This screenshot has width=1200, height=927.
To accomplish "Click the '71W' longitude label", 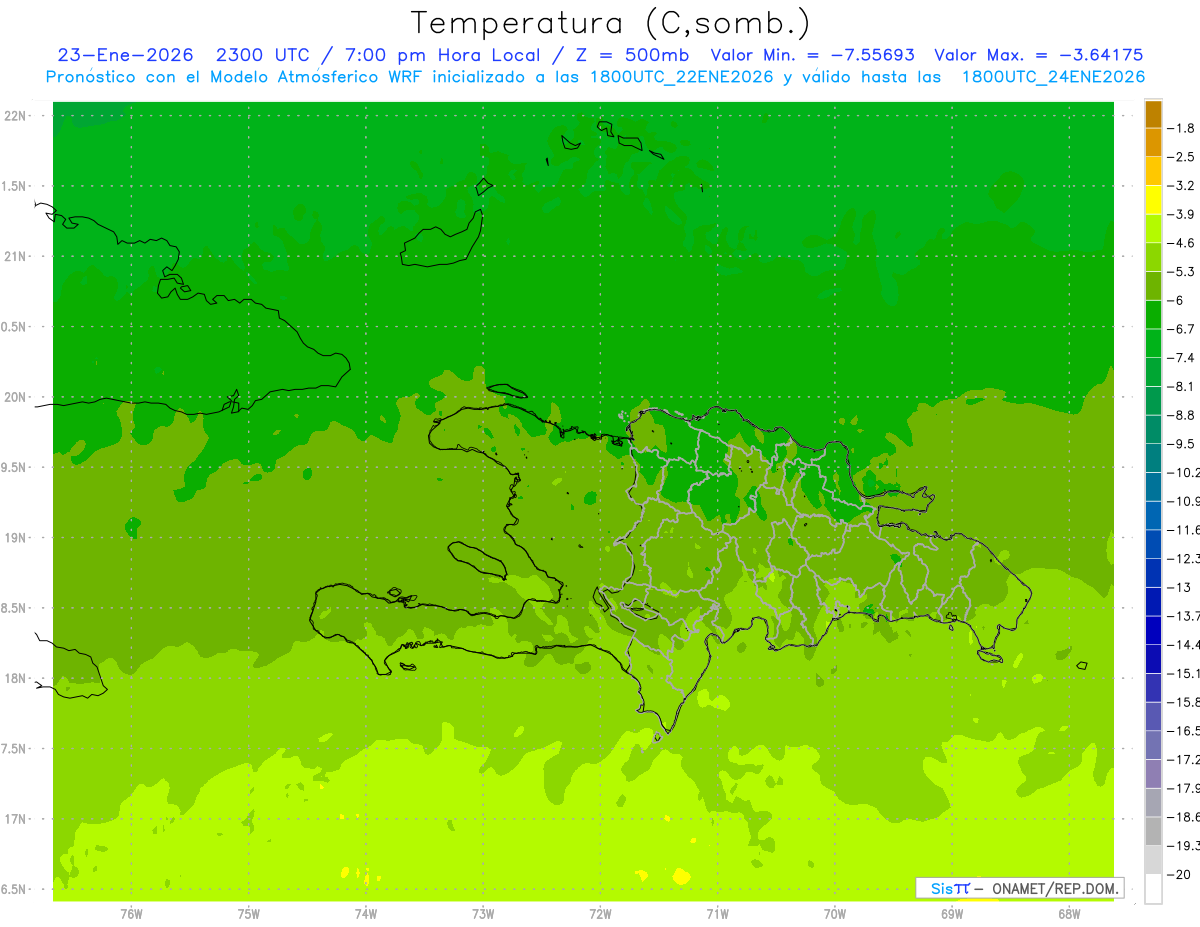I will tap(717, 914).
